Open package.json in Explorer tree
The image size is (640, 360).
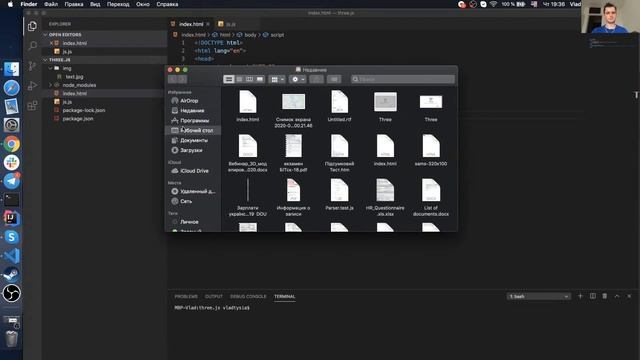tap(78, 119)
